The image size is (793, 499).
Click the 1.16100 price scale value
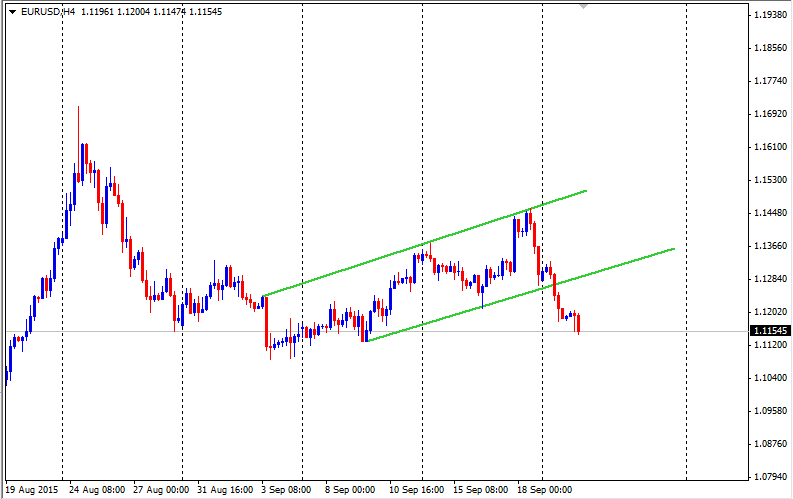pos(770,147)
